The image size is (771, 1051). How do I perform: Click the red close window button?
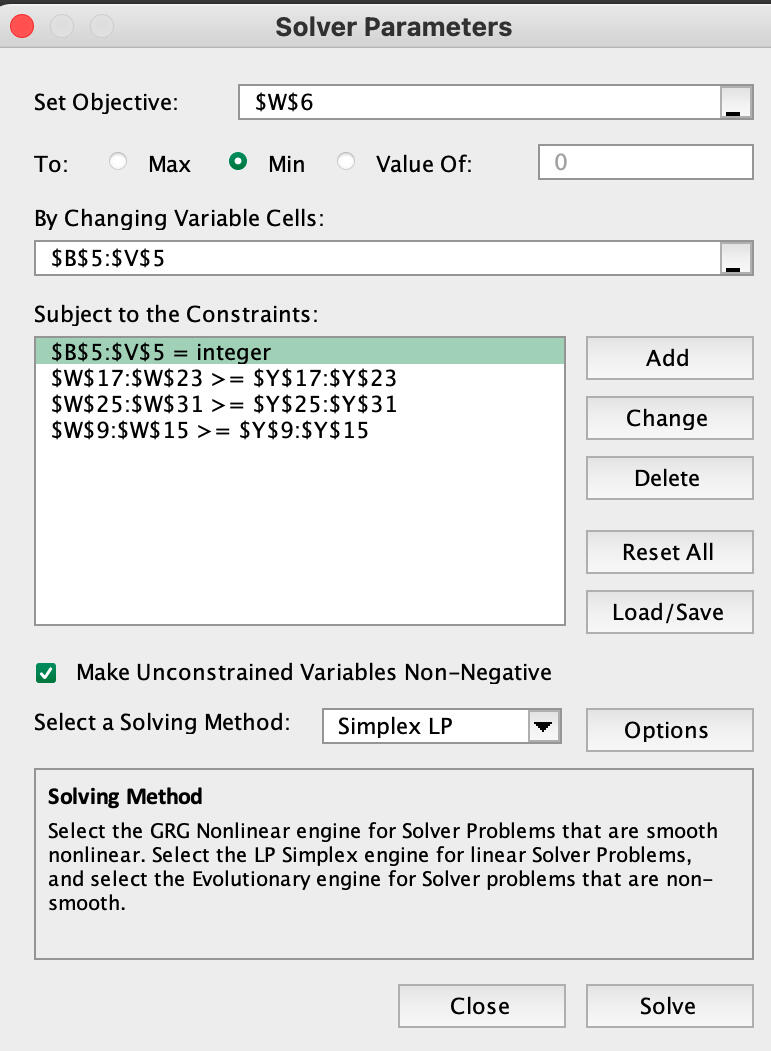21,27
